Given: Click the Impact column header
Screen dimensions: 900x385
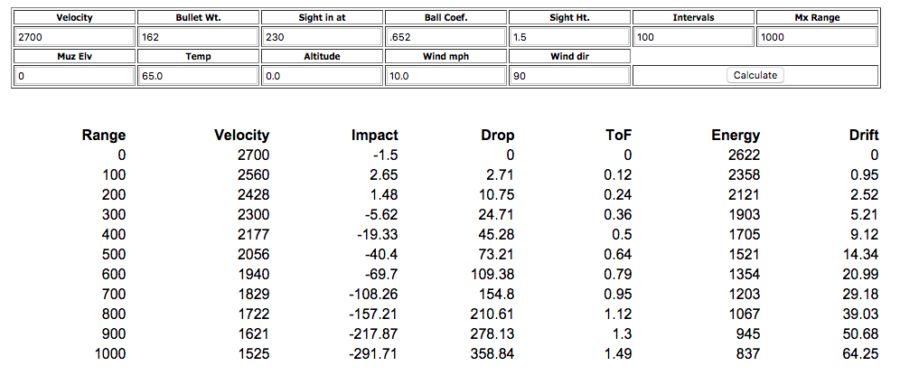Looking at the screenshot, I should (375, 135).
